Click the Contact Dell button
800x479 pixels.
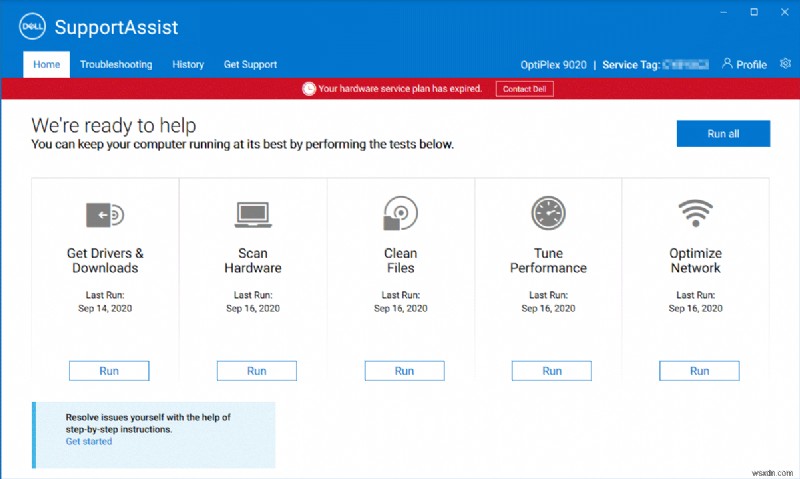pyautogui.click(x=525, y=89)
